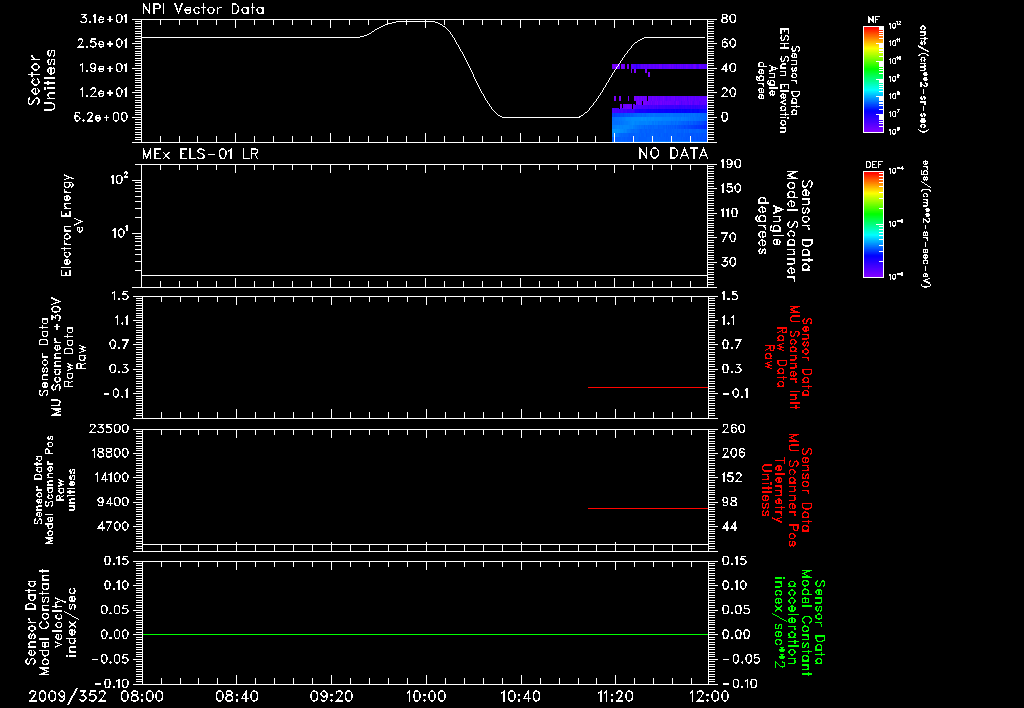Click the '260' telemetry tick label

click(733, 428)
